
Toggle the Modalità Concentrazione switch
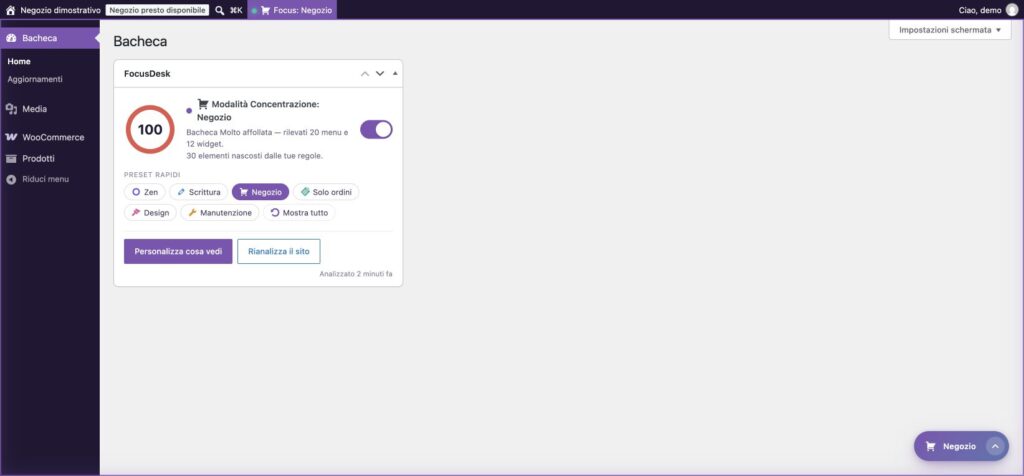click(x=376, y=129)
